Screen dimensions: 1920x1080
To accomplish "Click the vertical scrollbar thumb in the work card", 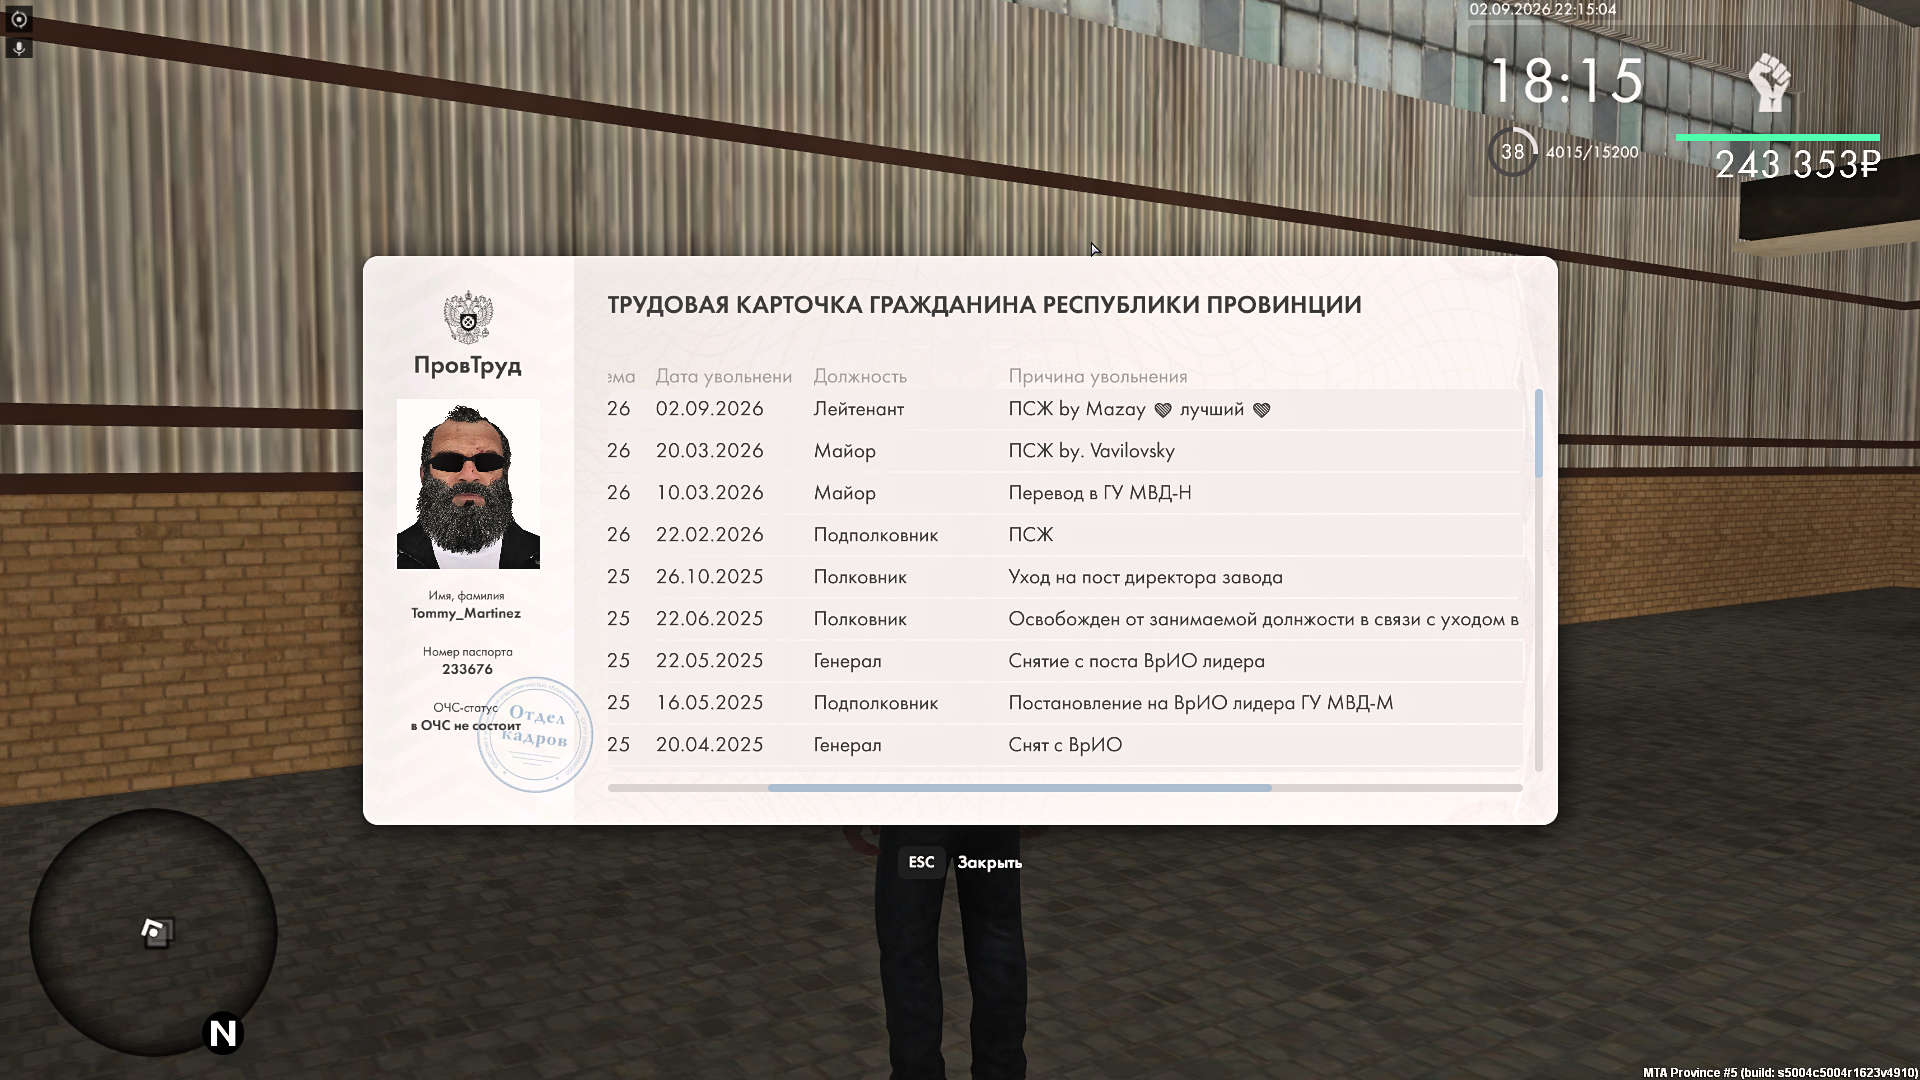I will [1538, 433].
